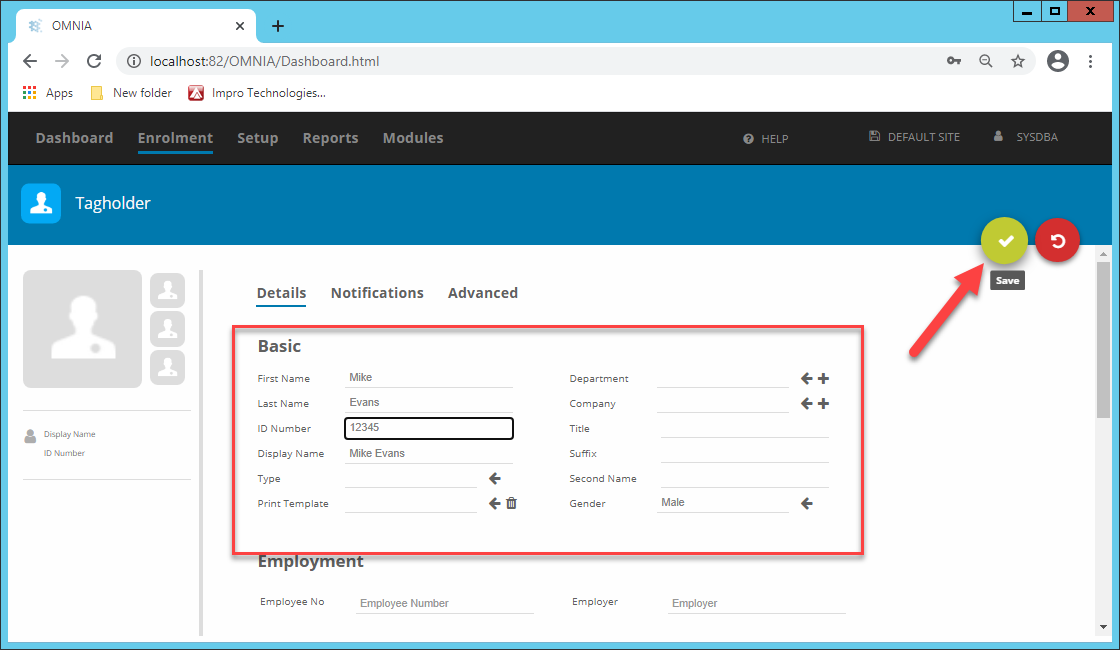Reload the page with refresh icon
1120x650 pixels.
point(94,61)
